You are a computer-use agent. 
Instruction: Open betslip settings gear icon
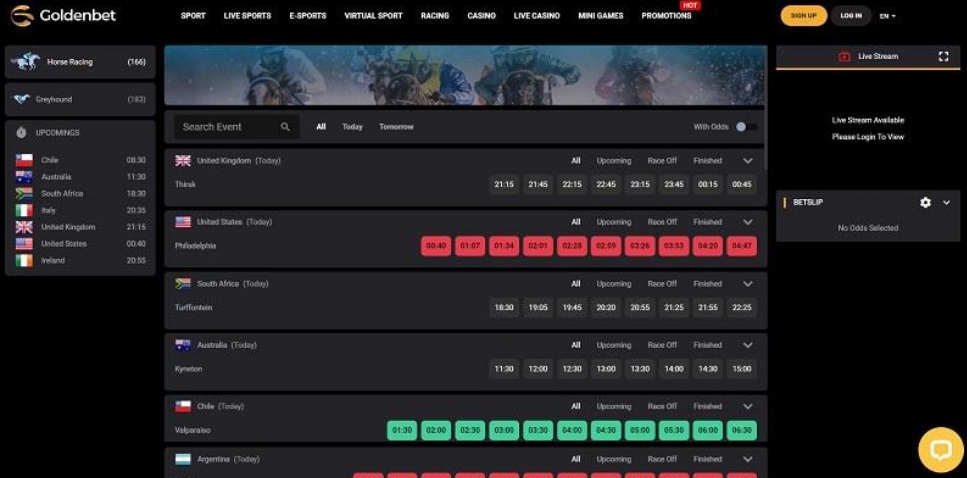925,202
